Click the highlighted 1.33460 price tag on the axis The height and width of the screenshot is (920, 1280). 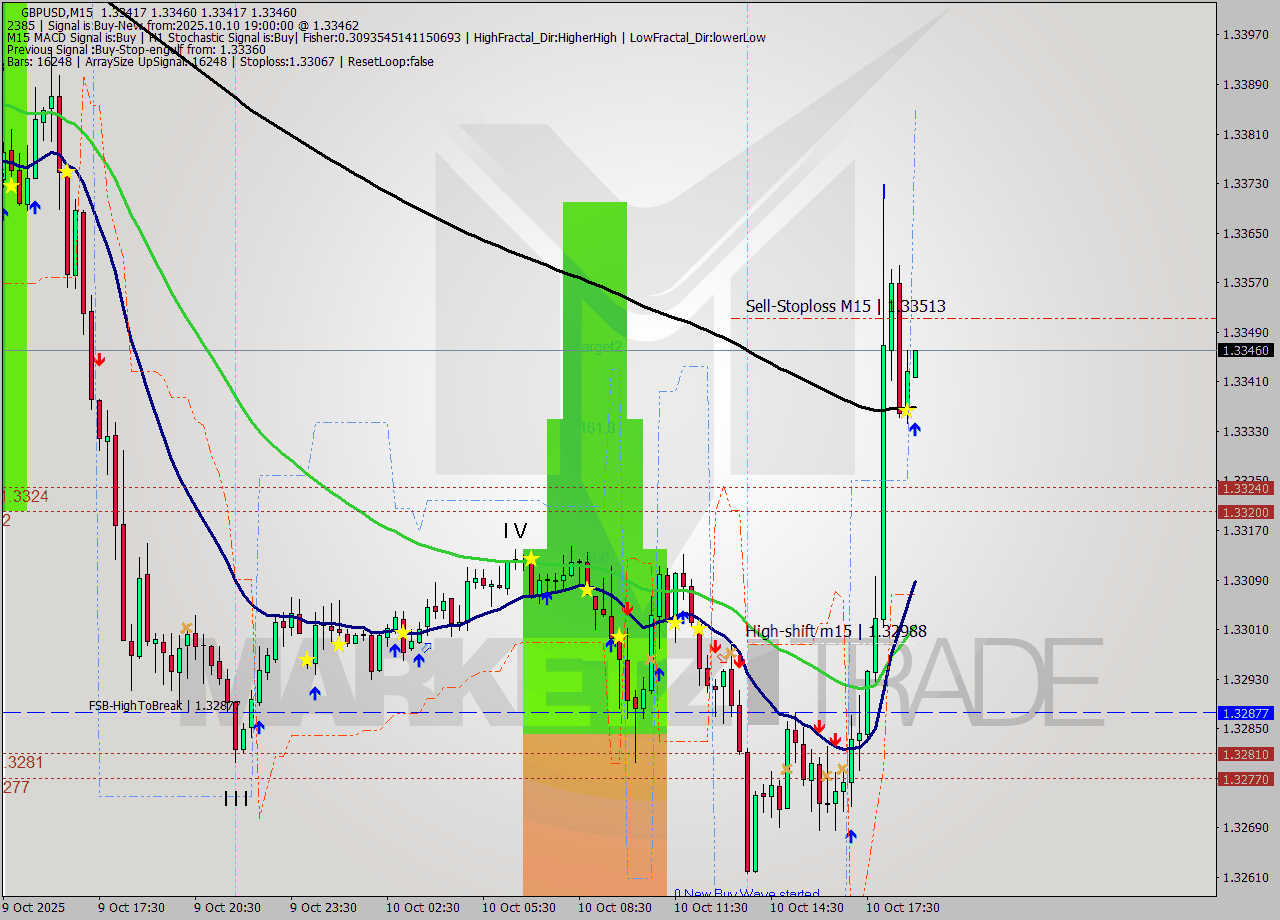(1247, 351)
